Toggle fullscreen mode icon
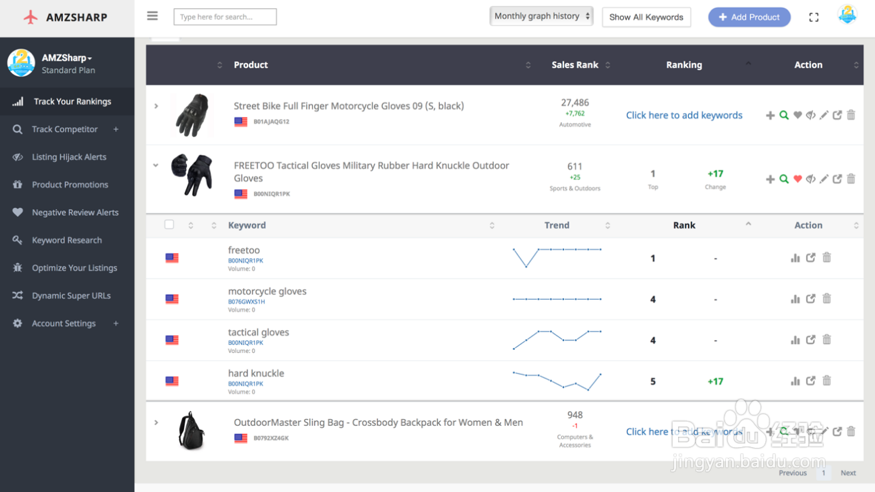This screenshot has height=492, width=875. (x=814, y=17)
